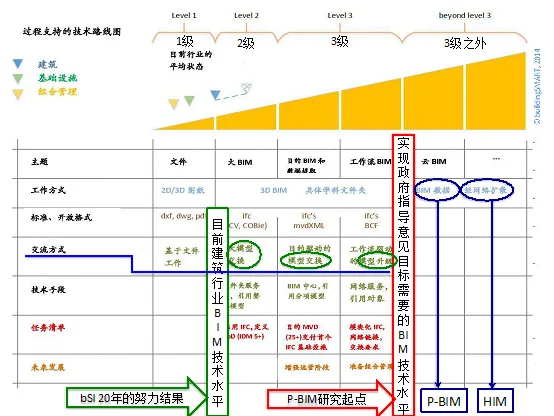Click the green arrow labeled bSI 20年的努力结果
Screen dimensions: 554x416
point(137,398)
